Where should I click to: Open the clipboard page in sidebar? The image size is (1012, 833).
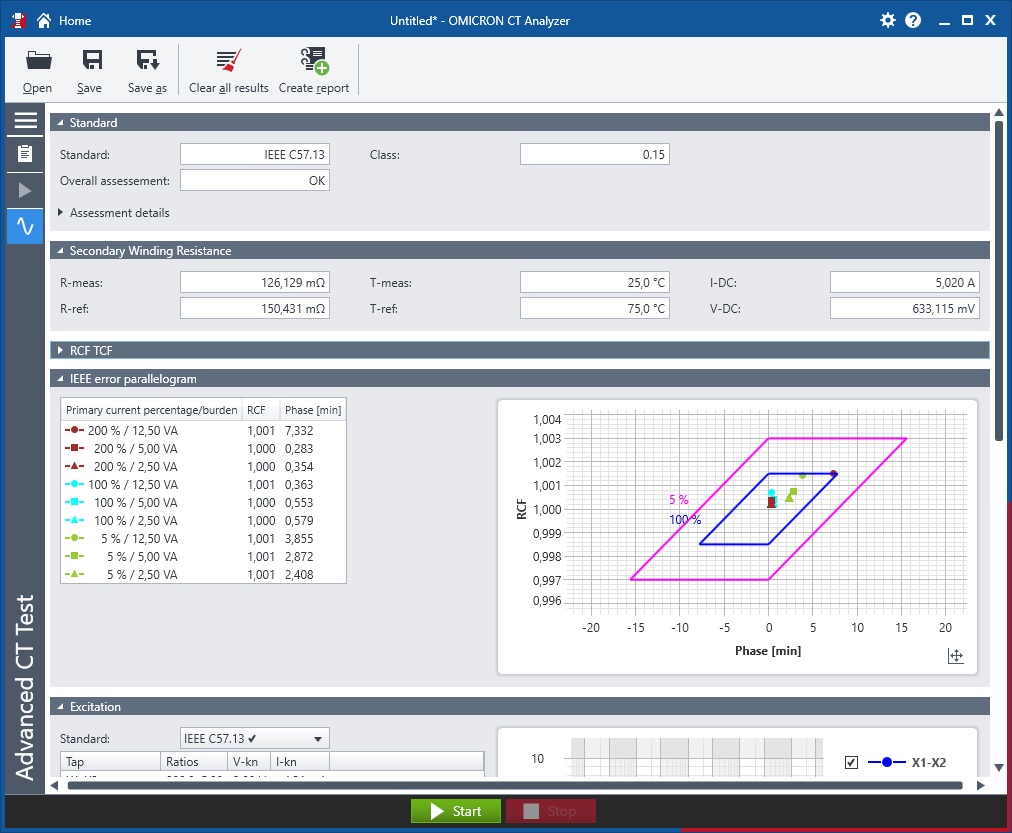pos(25,154)
